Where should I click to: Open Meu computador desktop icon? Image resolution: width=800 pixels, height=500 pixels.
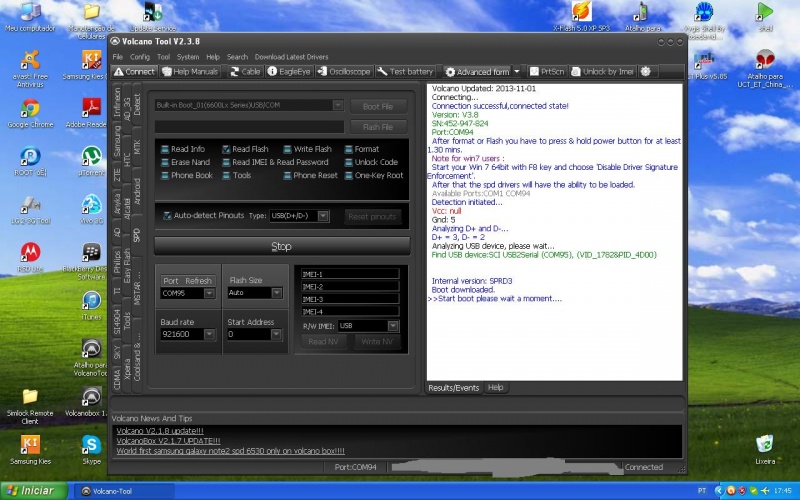coord(31,17)
